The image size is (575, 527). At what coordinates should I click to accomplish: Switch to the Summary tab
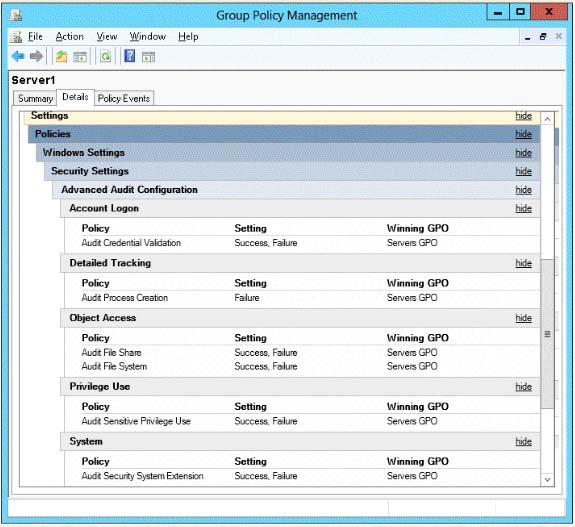tap(35, 98)
